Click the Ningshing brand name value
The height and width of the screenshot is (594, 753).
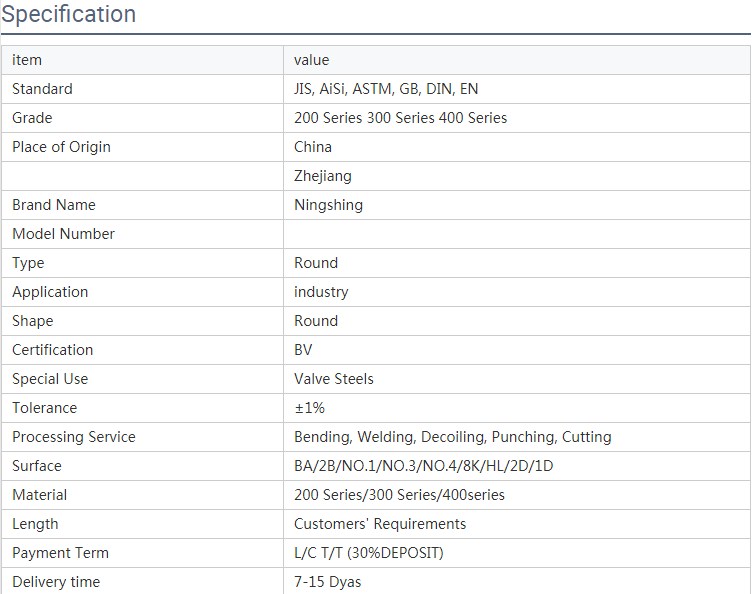pyautogui.click(x=328, y=205)
